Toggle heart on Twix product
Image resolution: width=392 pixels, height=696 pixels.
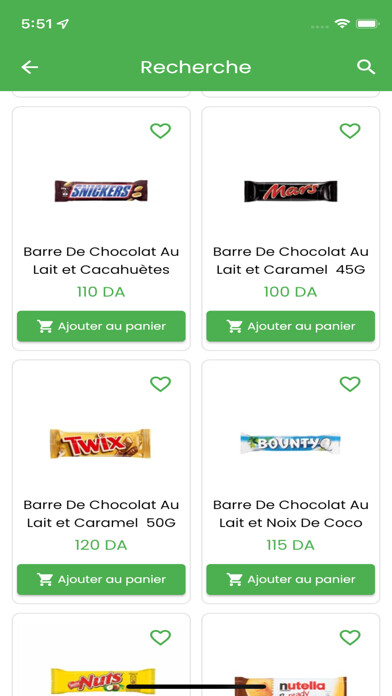pyautogui.click(x=160, y=384)
